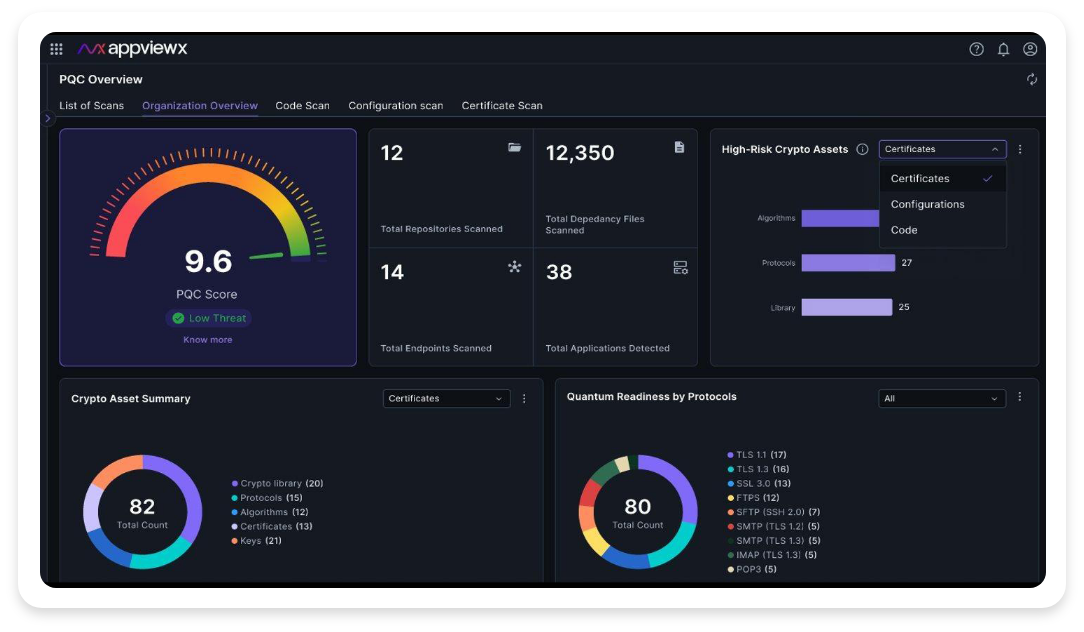Click the document icon on Total Dependency Files card
The width and height of the screenshot is (1084, 632).
point(680,146)
